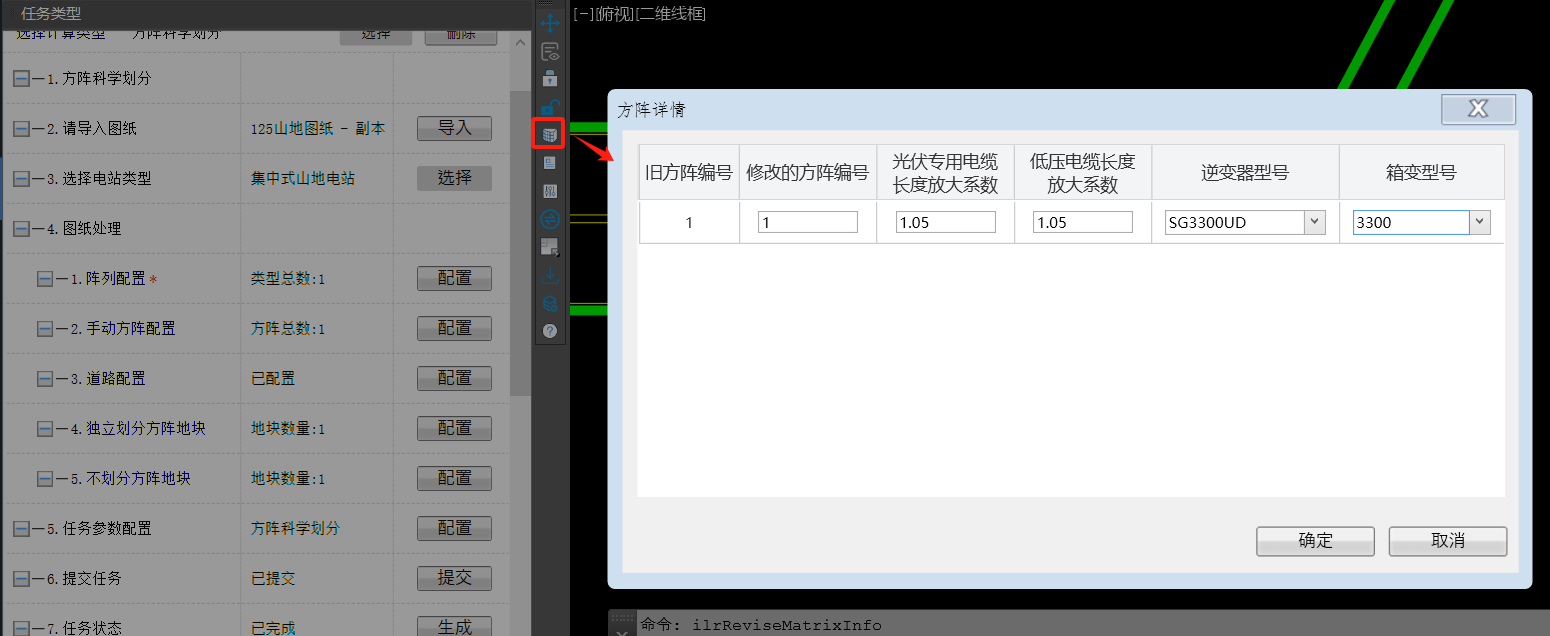Open matrix details via red-boxed cube icon

coord(549,134)
